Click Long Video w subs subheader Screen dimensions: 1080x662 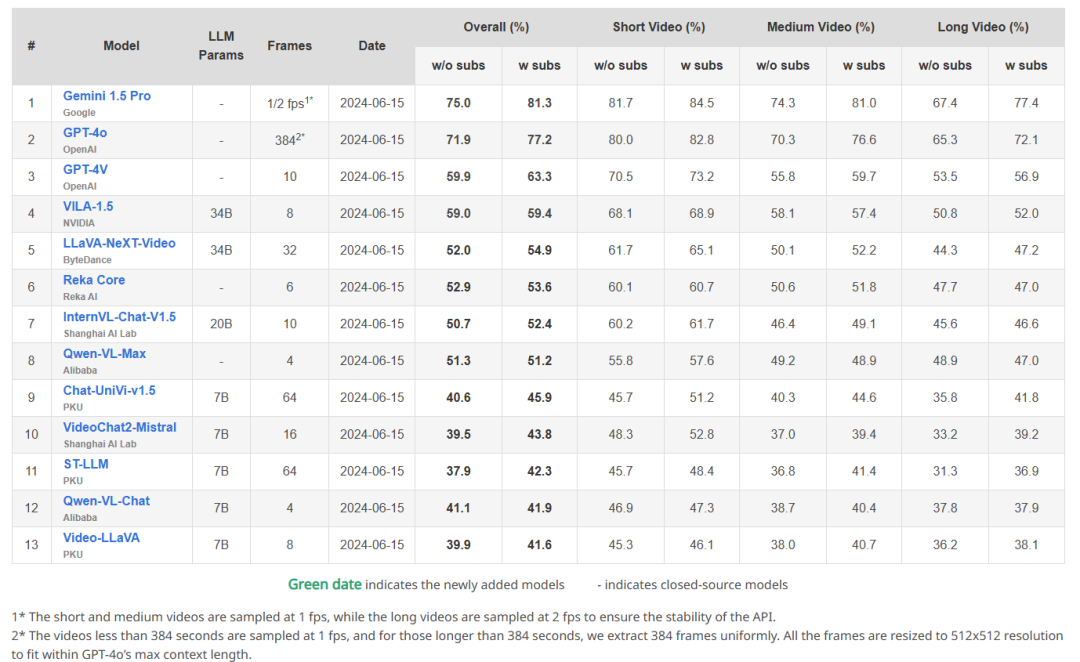coord(1026,65)
